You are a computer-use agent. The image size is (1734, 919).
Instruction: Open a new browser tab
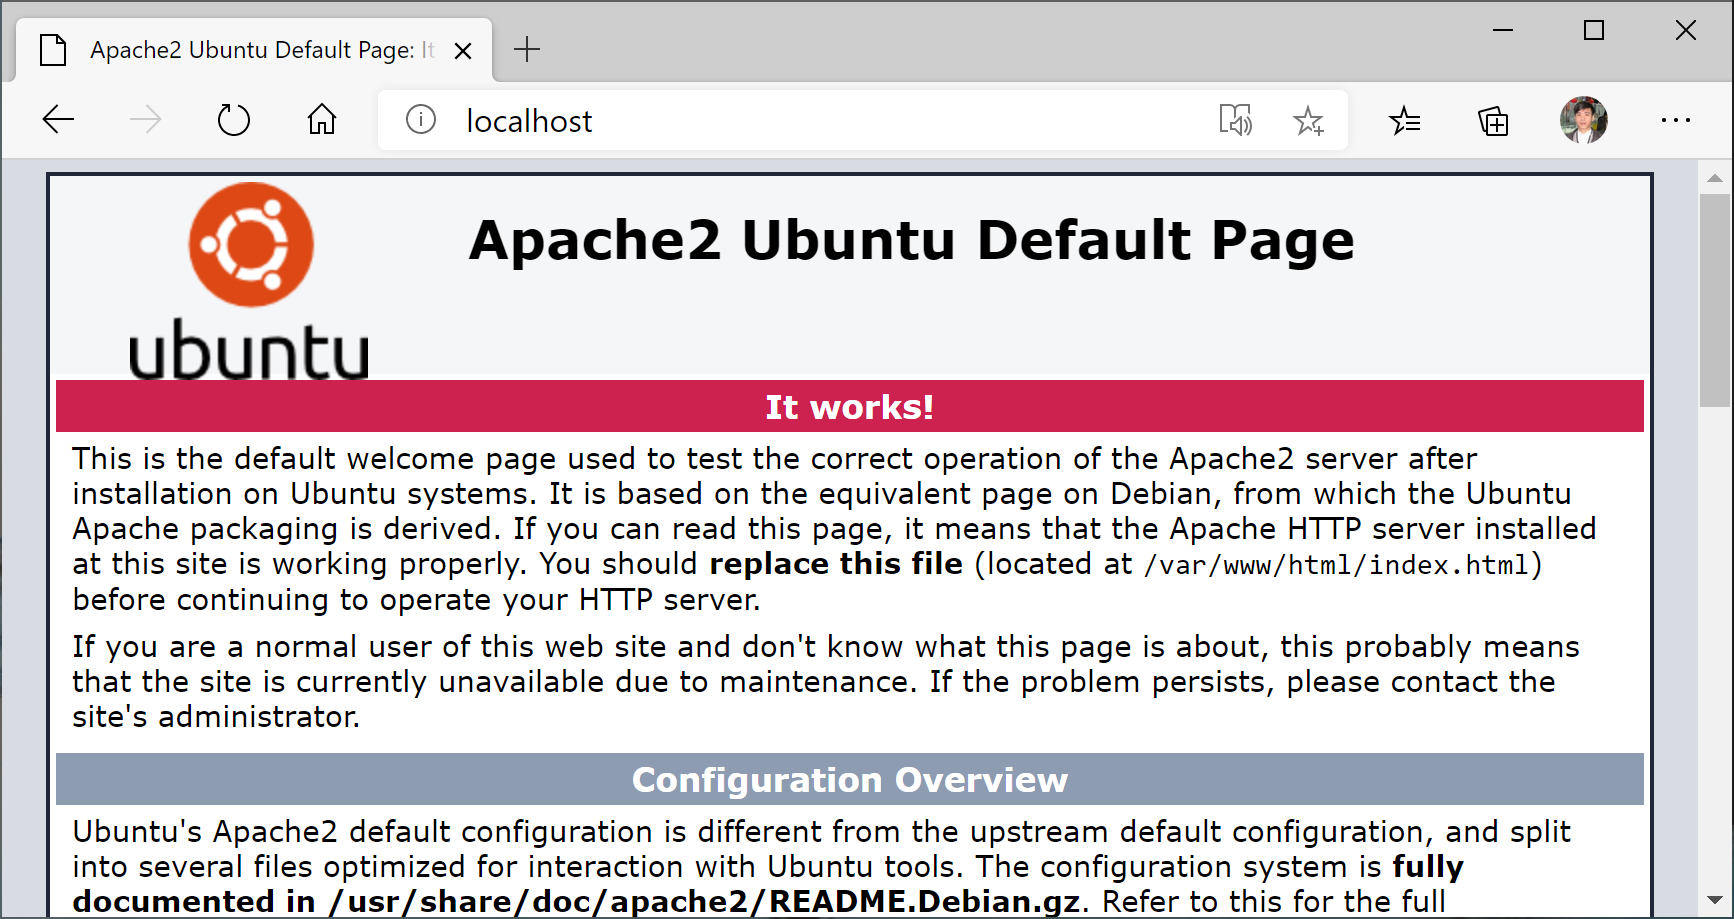pos(526,49)
